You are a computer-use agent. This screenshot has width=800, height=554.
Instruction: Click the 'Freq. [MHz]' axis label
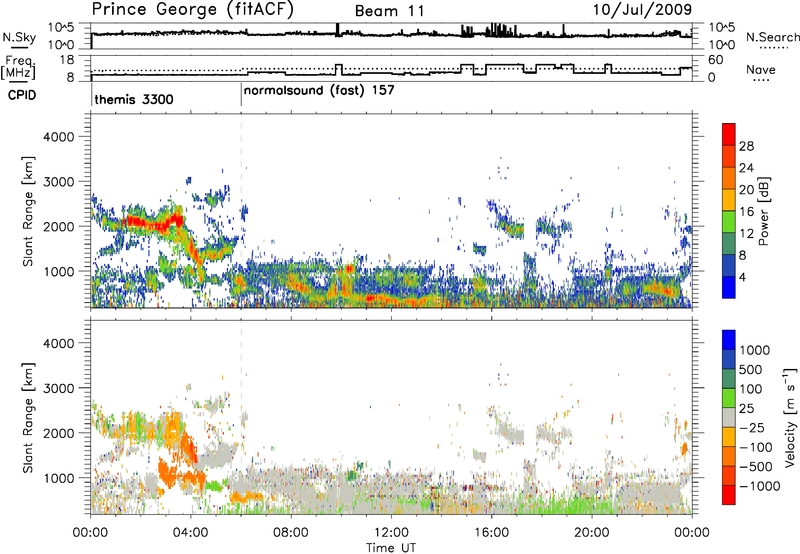point(18,68)
